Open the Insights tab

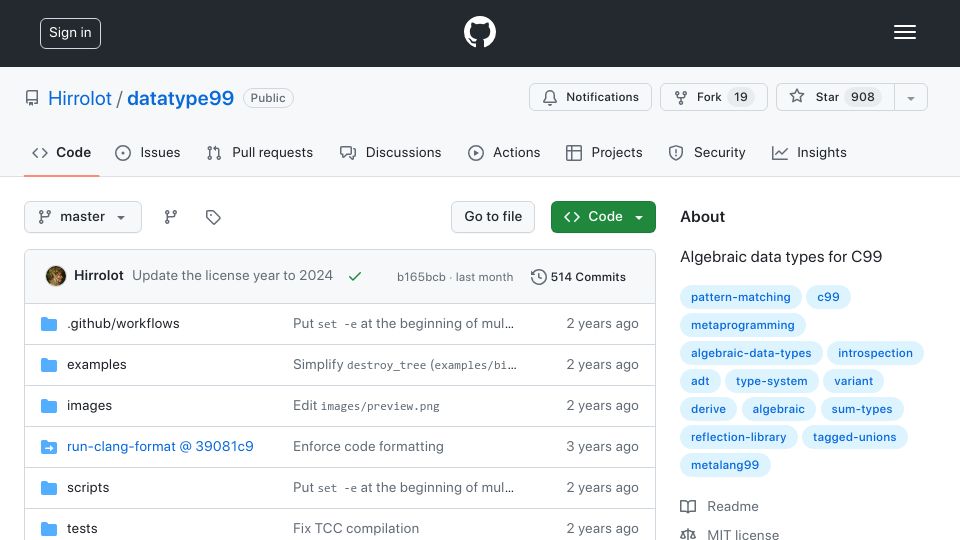(809, 152)
